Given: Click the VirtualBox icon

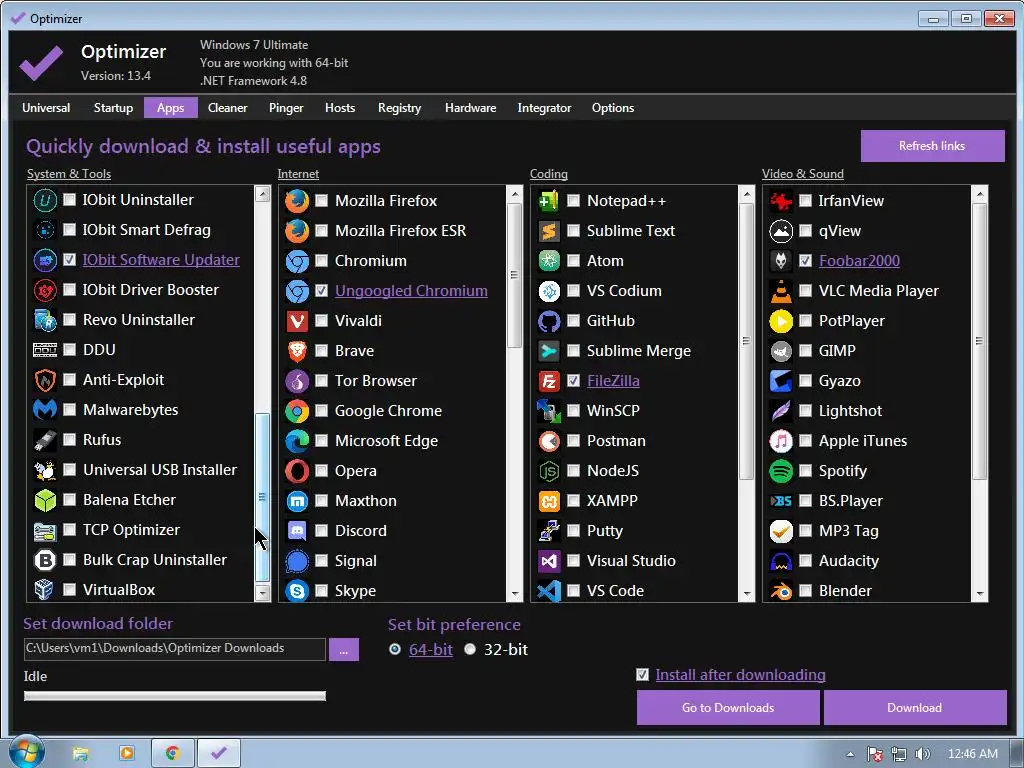Looking at the screenshot, I should coord(45,590).
